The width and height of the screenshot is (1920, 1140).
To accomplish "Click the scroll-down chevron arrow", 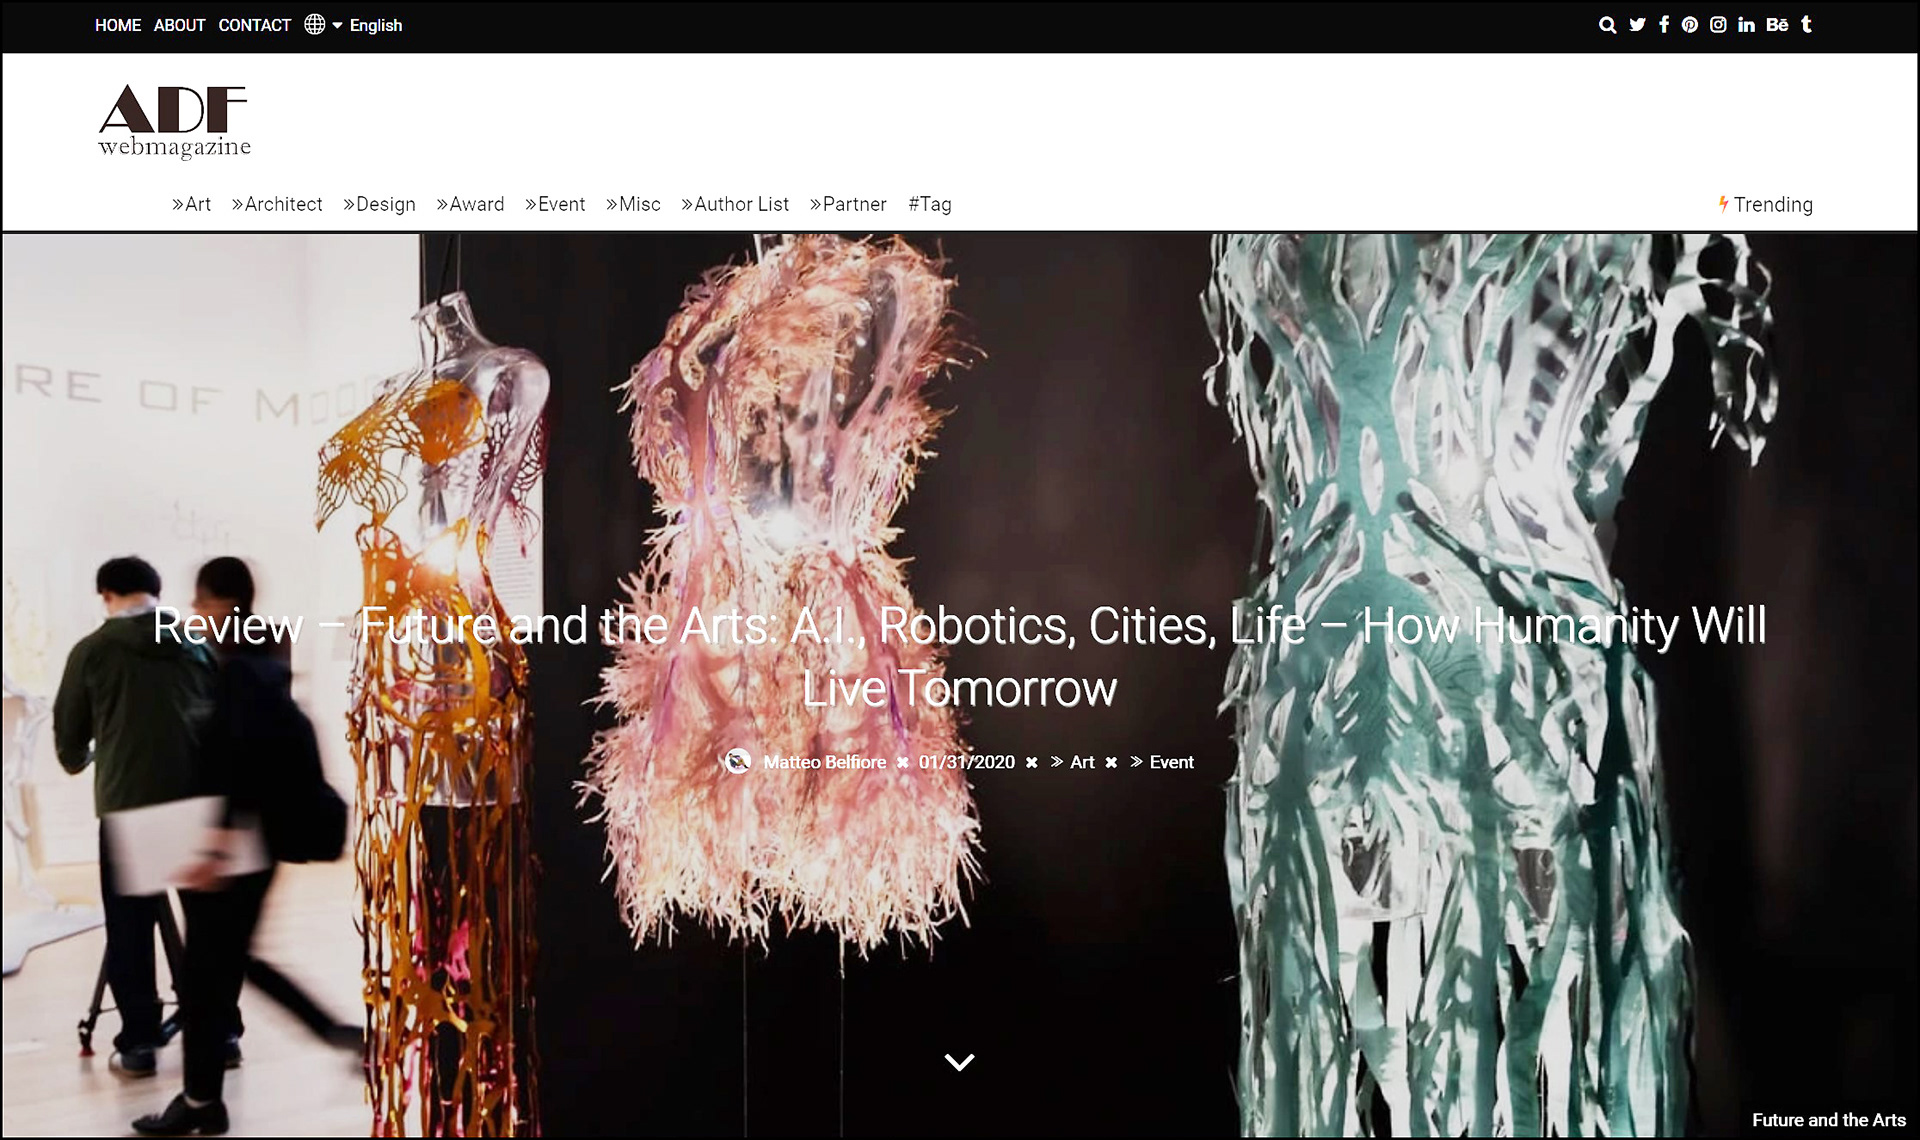I will point(959,1062).
